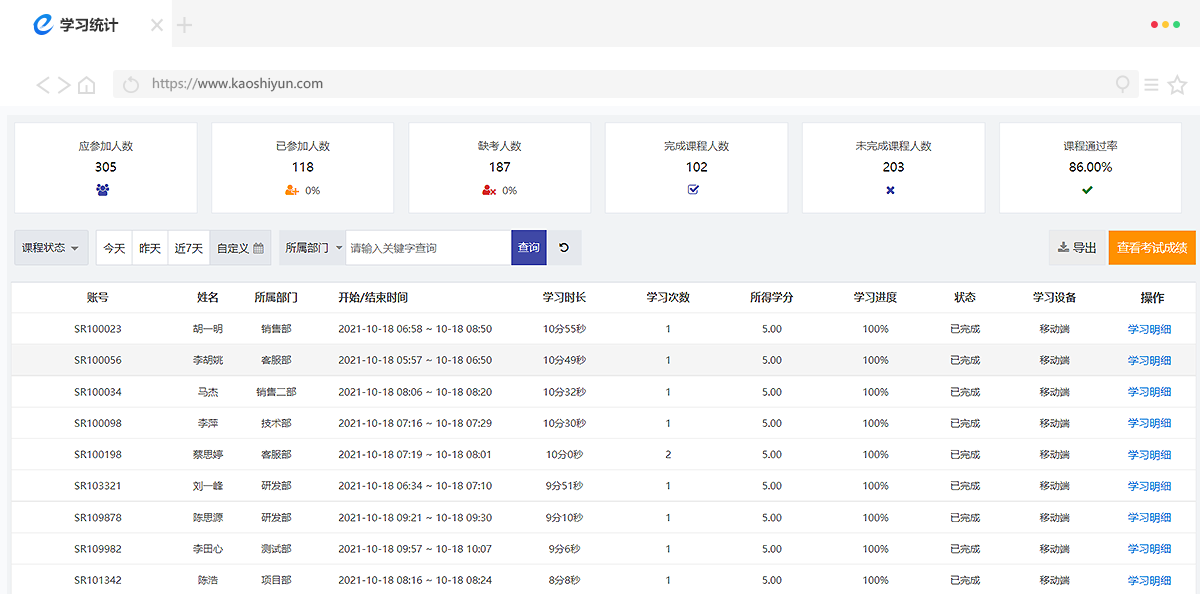This screenshot has height=594, width=1200.
Task: Click account SR100023
Action: (x=98, y=329)
